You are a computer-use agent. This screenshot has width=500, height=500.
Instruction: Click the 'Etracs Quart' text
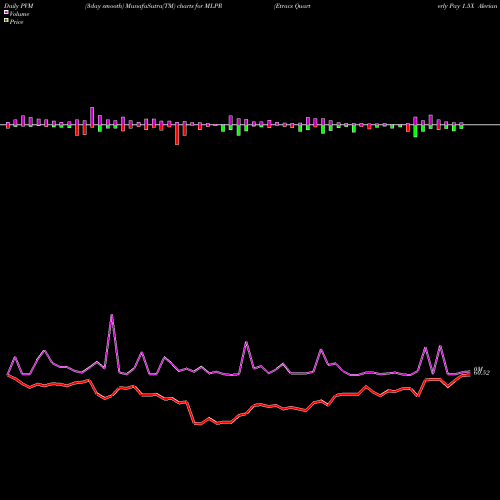click(292, 6)
